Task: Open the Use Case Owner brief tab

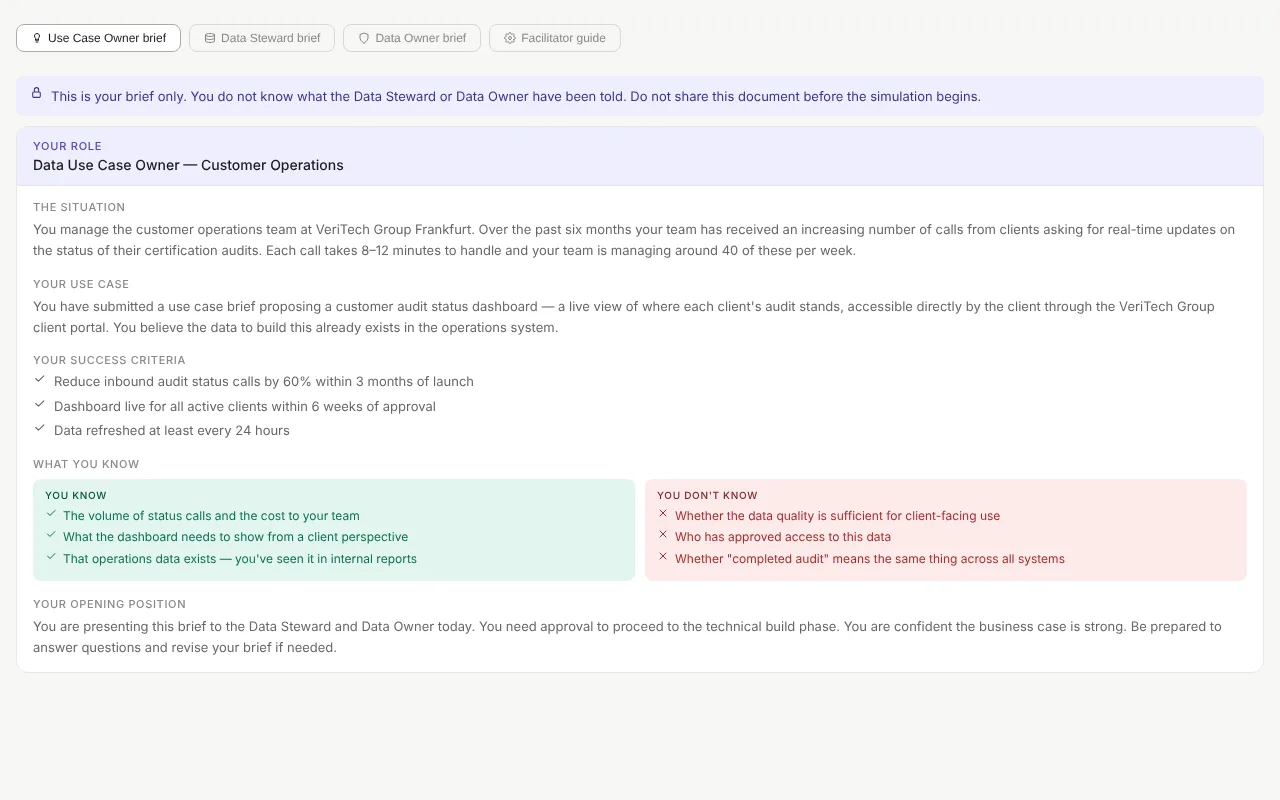Action: 98,38
